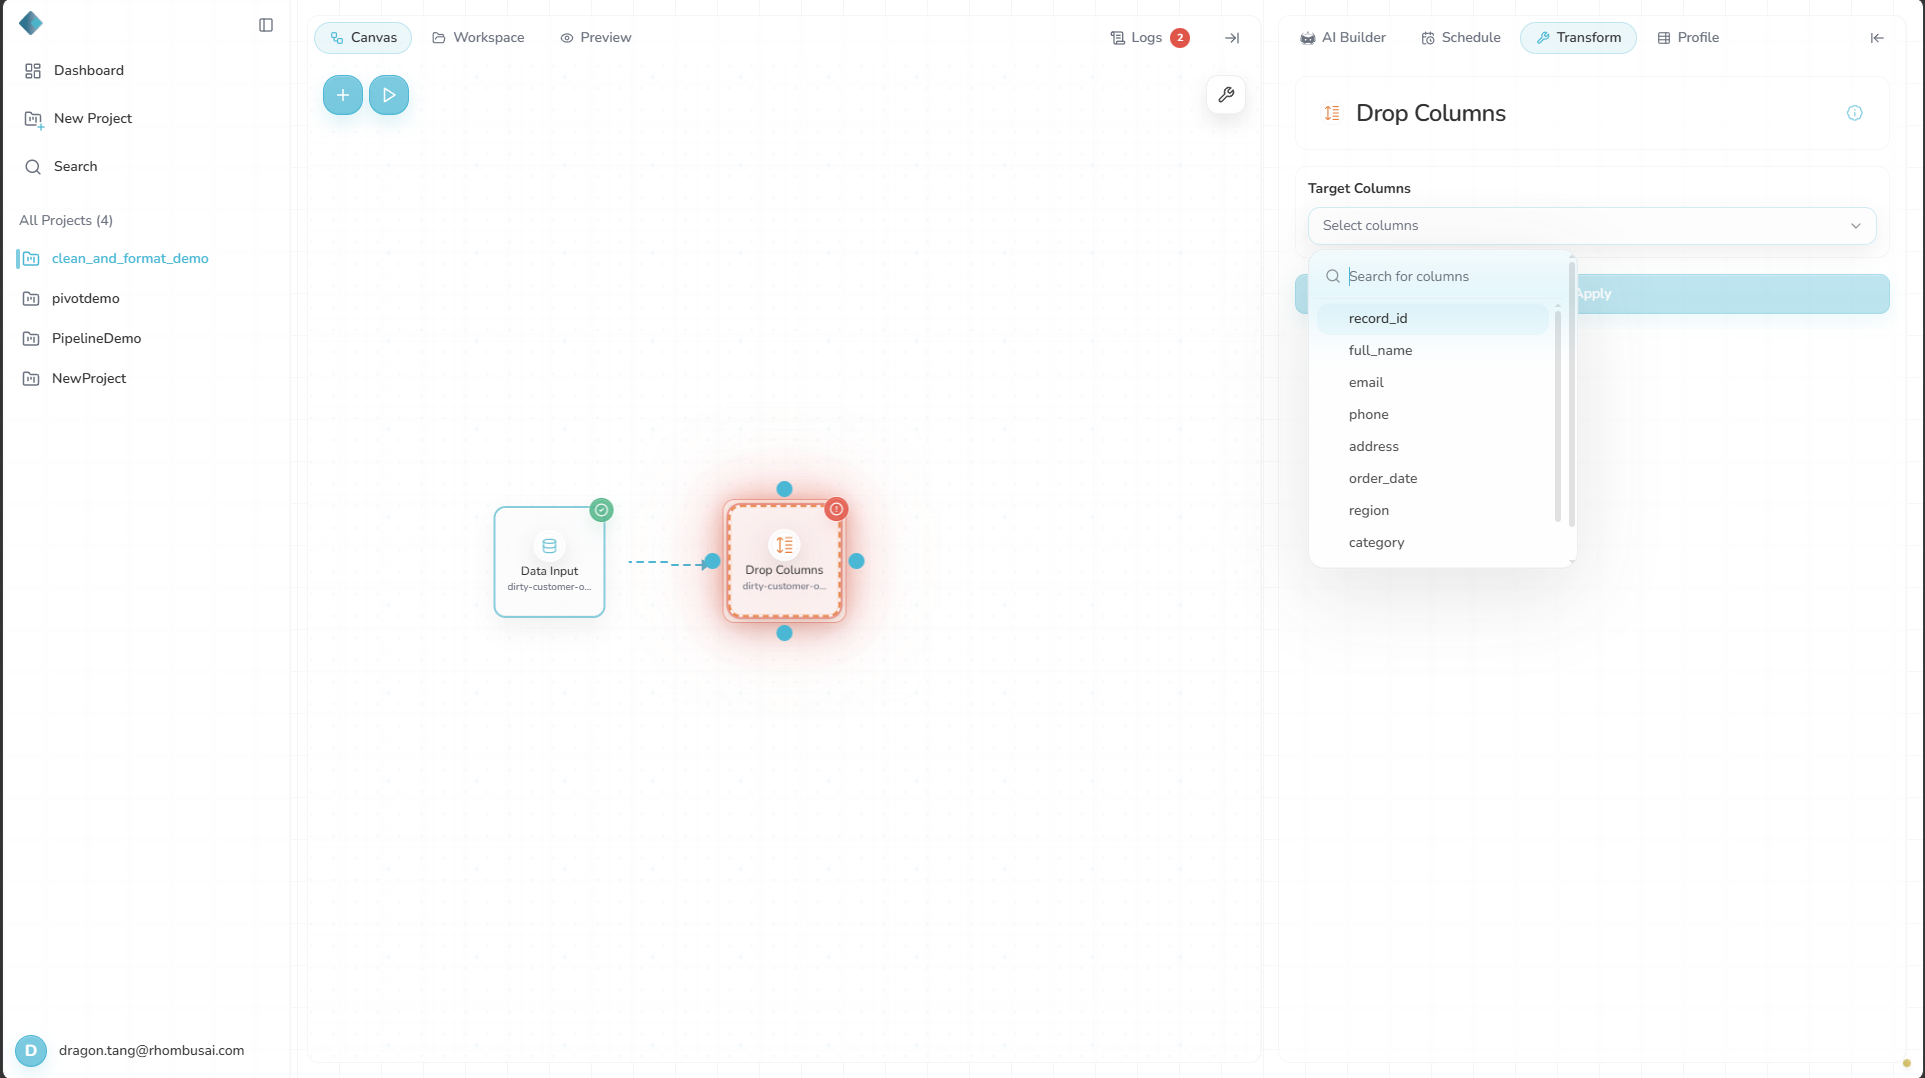Click the green success badge on Data Input
The image size is (1925, 1078).
[x=601, y=510]
